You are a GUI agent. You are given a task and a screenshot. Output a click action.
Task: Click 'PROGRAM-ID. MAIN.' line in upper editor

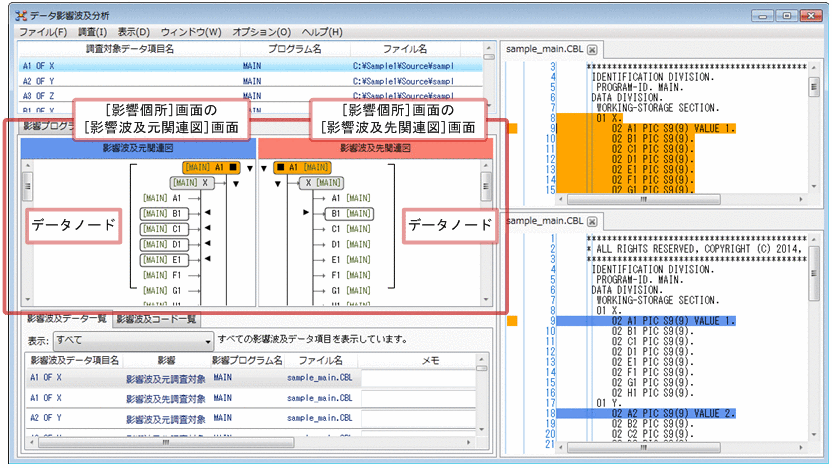640,87
